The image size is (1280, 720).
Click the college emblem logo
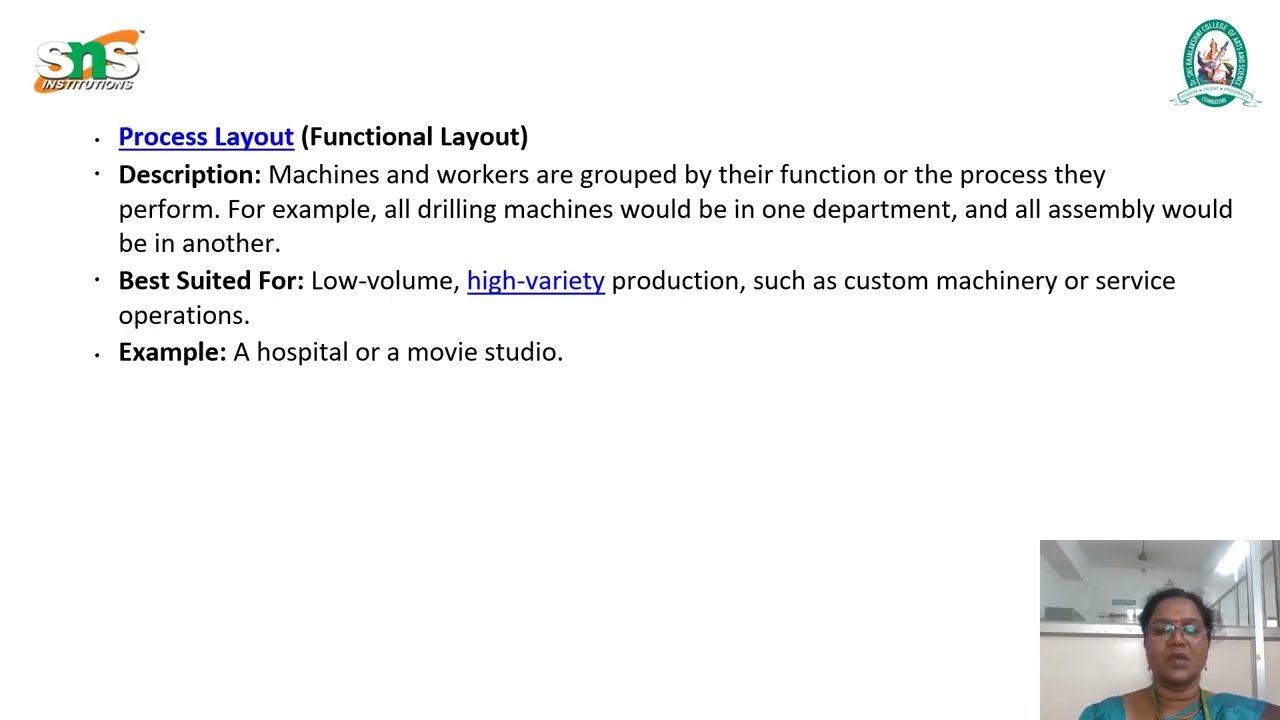1214,62
